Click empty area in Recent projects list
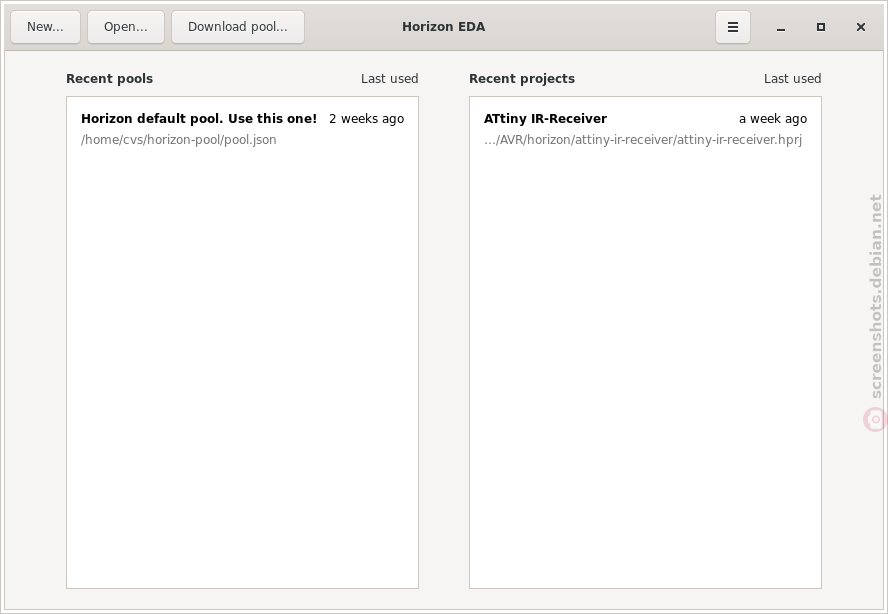Viewport: 888px width, 614px height. click(x=645, y=368)
